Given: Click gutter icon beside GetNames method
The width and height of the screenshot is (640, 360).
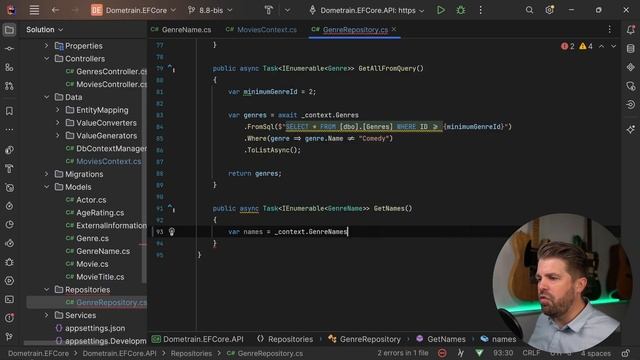Looking at the screenshot, I should [x=171, y=208].
